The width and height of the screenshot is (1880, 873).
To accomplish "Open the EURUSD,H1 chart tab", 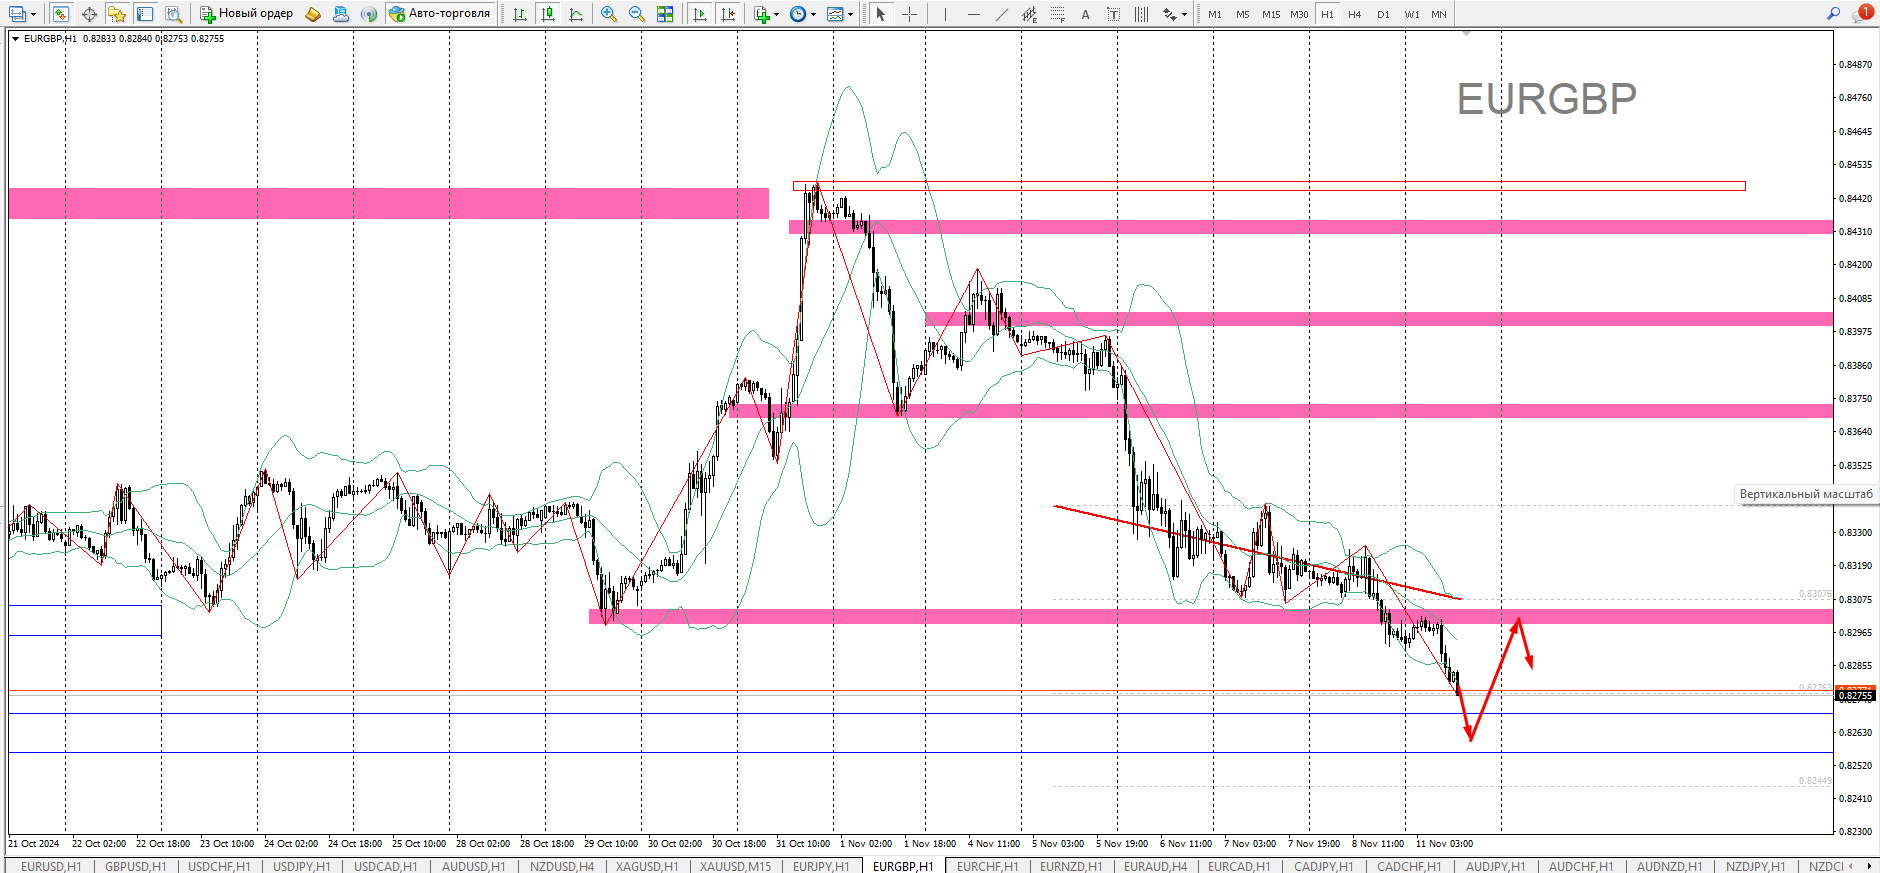I will click(51, 866).
